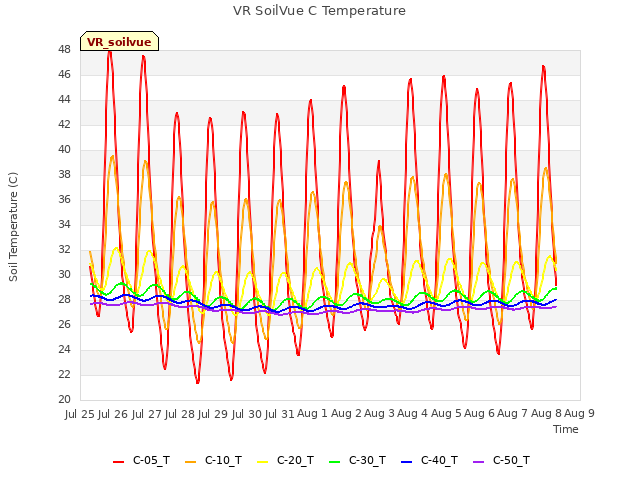The image size is (640, 480).
Task: Click the Aug 3 x-axis tick label
Action: [380, 413]
